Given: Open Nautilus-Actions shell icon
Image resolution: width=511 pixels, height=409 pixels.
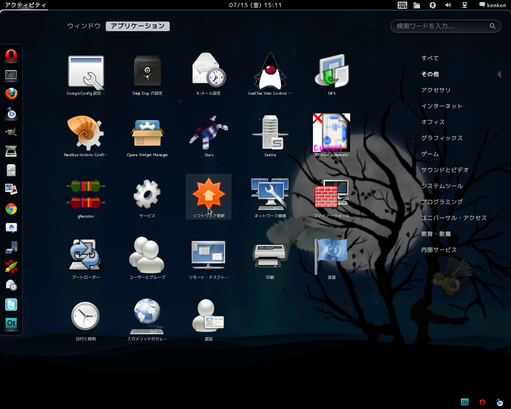Looking at the screenshot, I should (85, 133).
